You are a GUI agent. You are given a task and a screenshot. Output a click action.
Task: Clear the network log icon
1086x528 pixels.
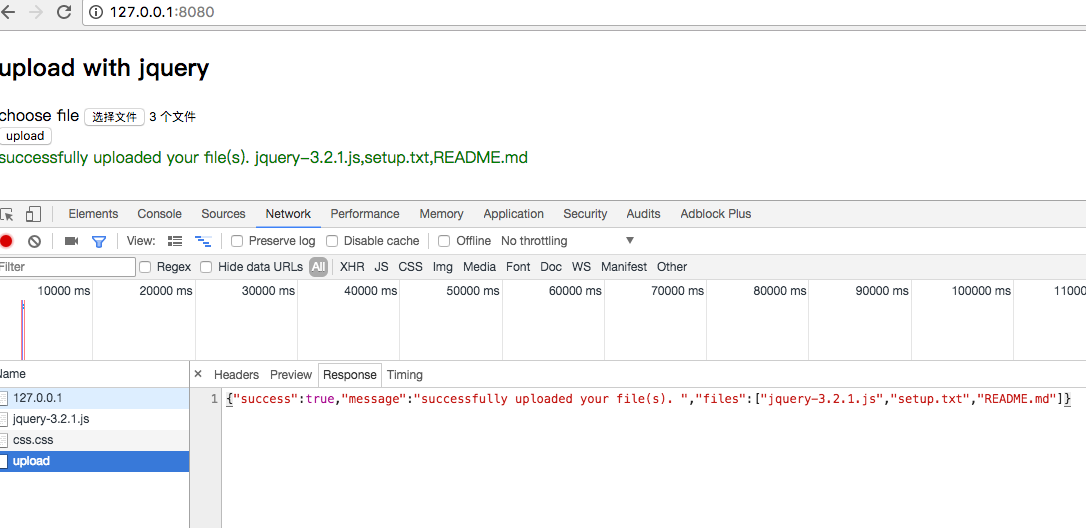(x=34, y=241)
